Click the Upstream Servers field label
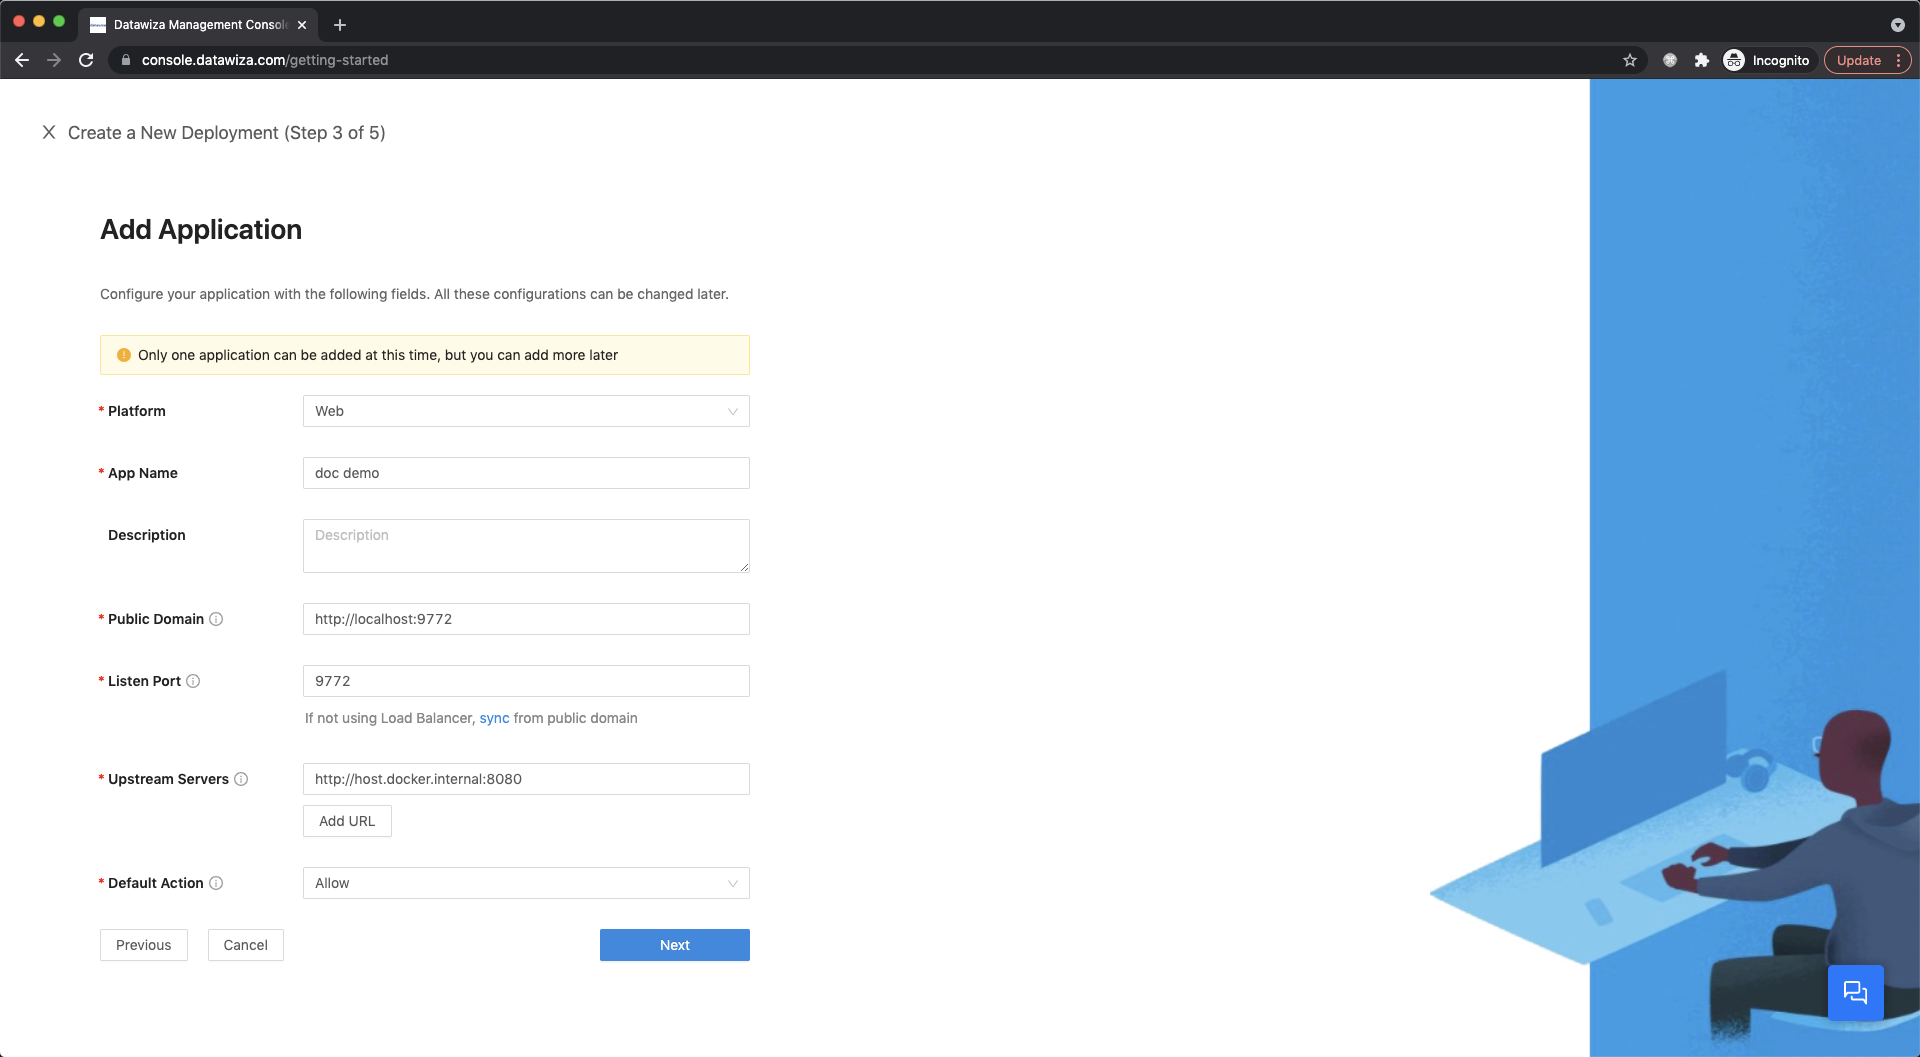The image size is (1920, 1057). coord(168,779)
